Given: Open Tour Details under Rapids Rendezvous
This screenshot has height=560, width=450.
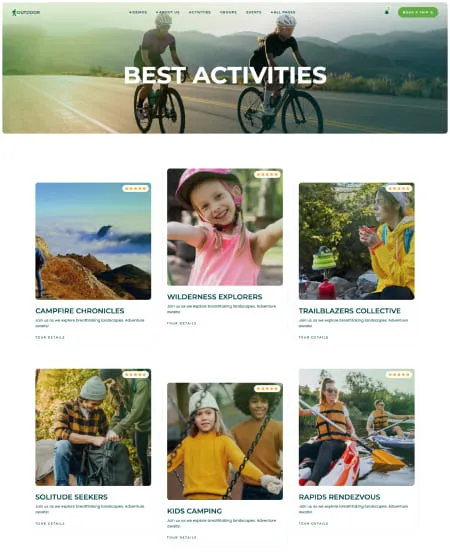Looking at the screenshot, I should [x=313, y=524].
